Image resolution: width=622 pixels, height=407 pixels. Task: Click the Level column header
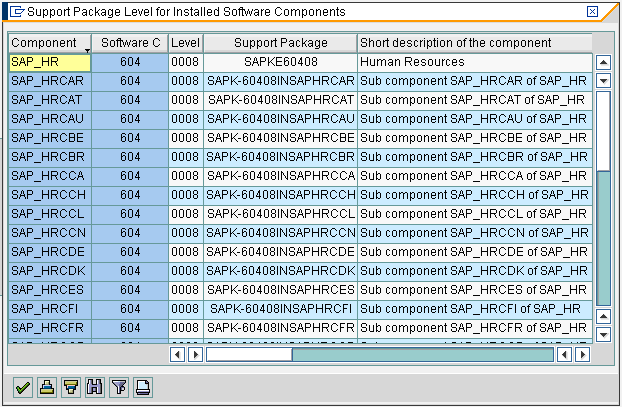(185, 43)
